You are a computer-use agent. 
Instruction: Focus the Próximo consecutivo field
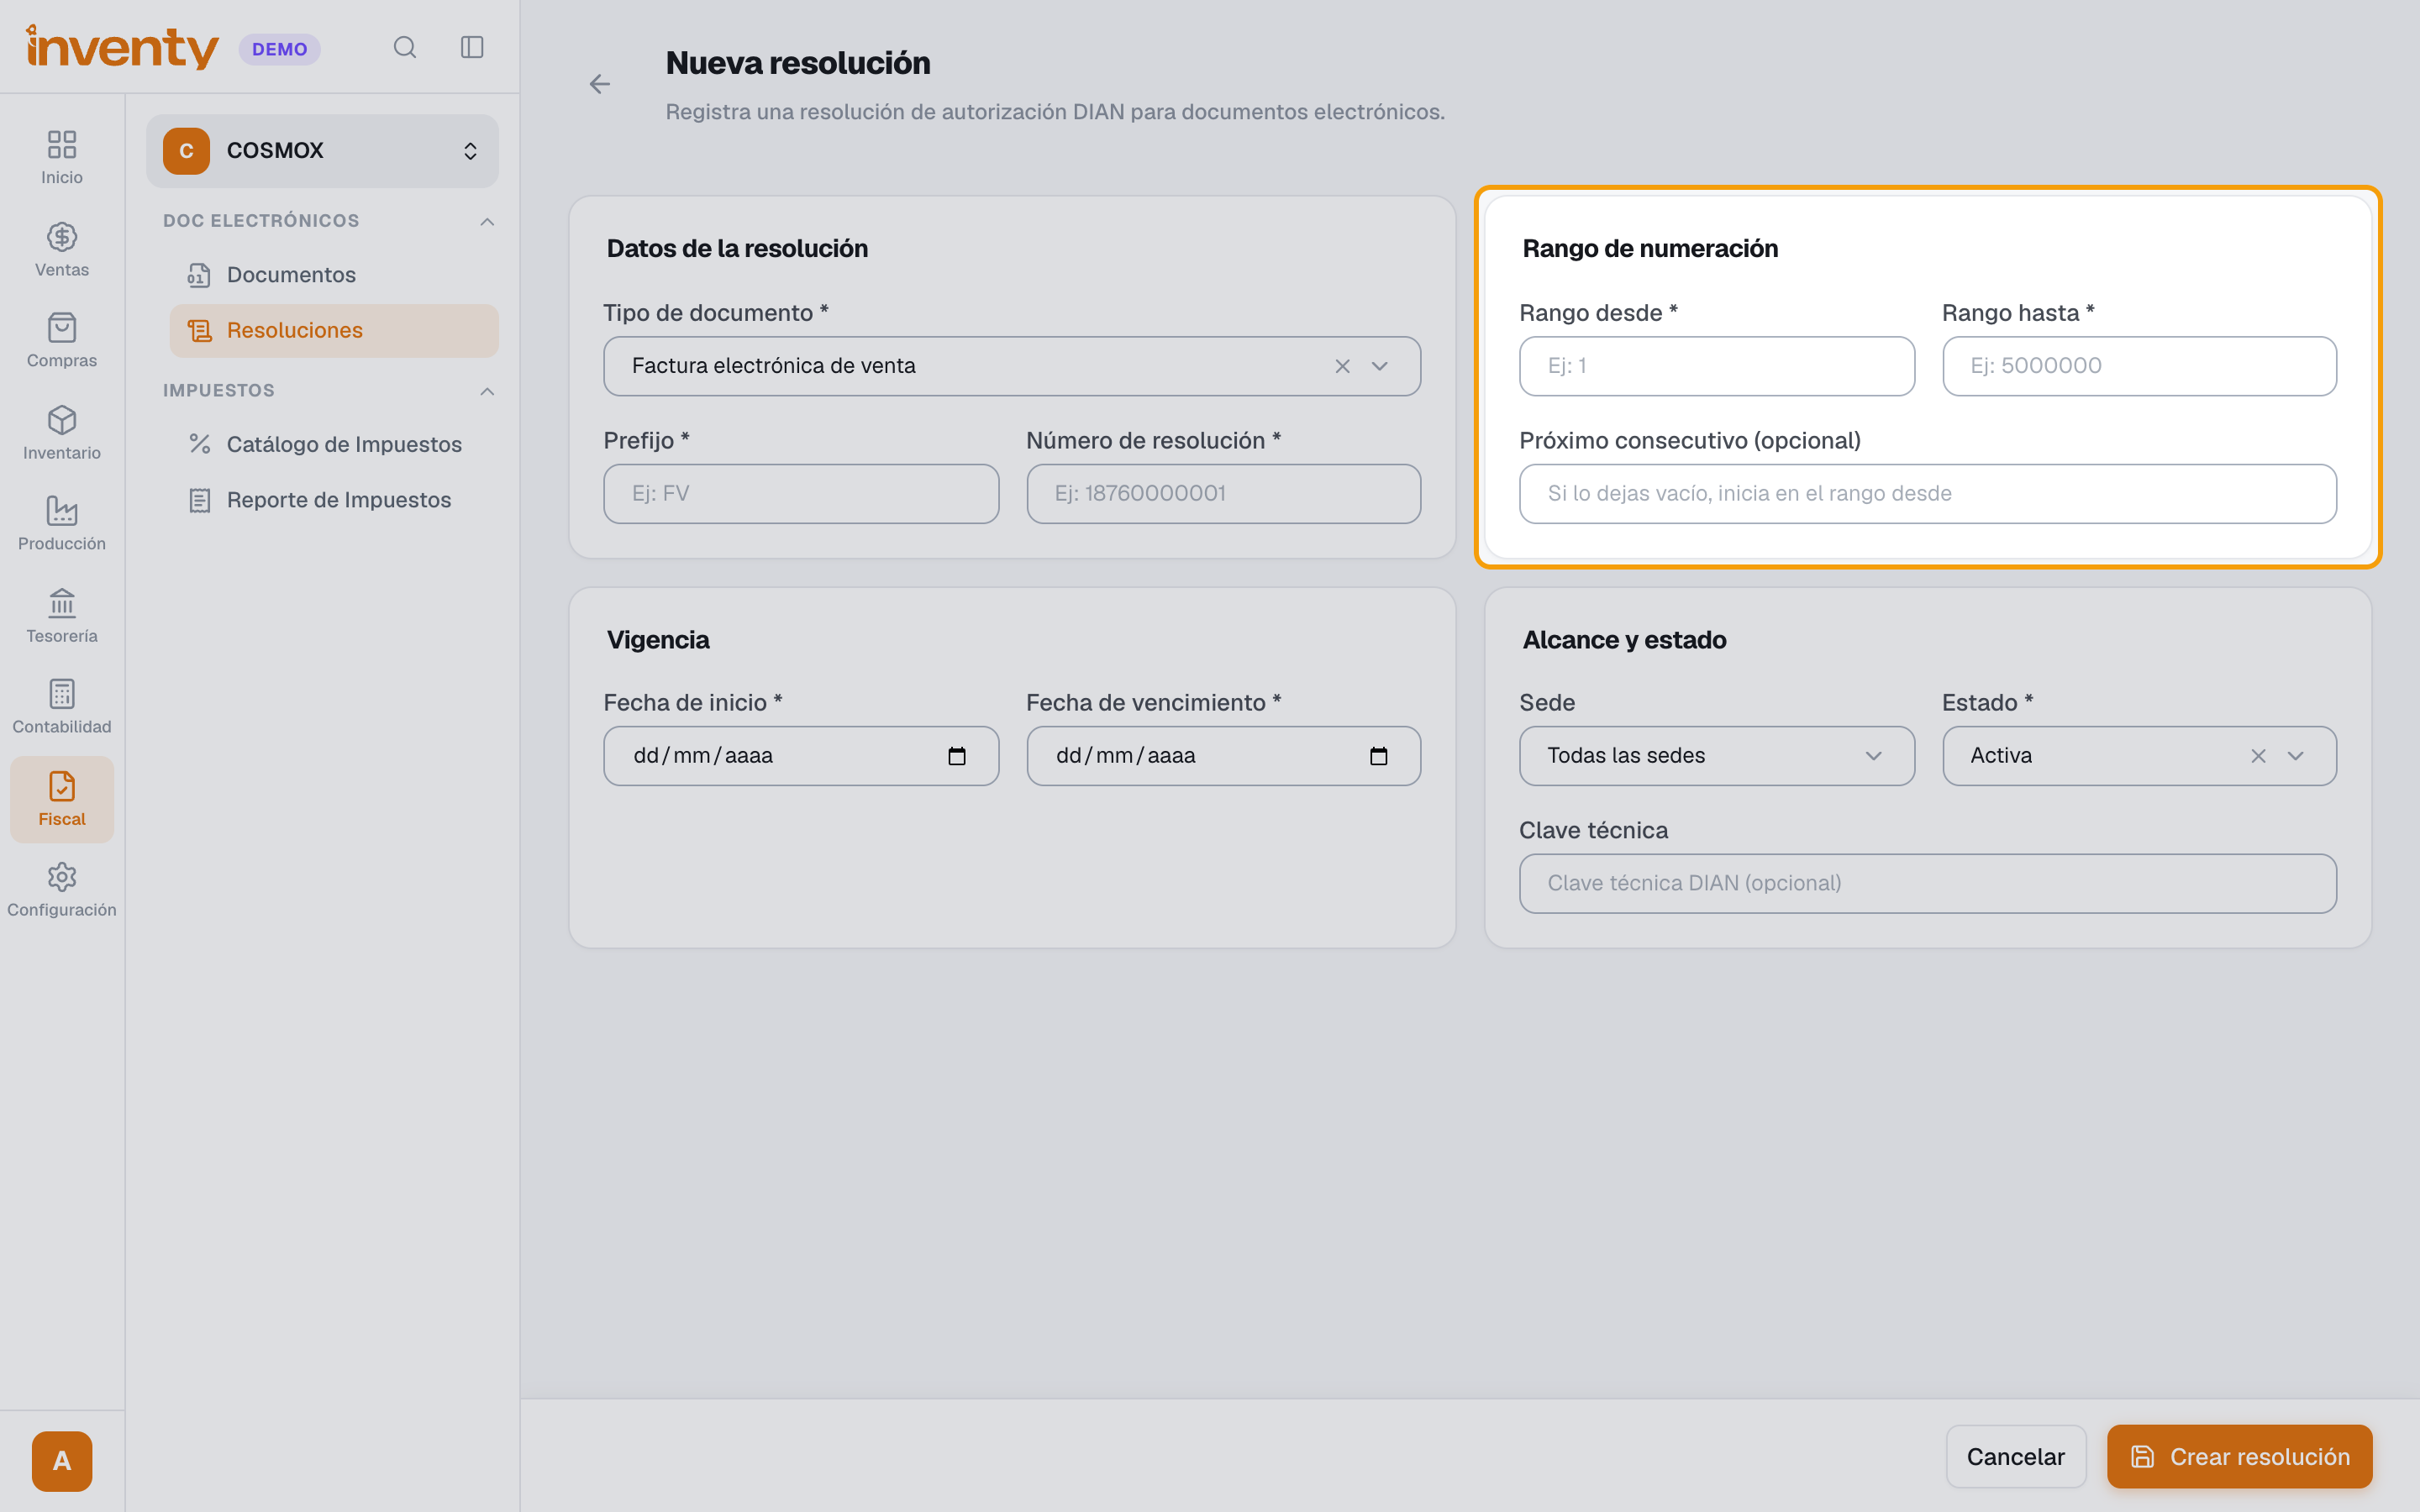(1927, 494)
